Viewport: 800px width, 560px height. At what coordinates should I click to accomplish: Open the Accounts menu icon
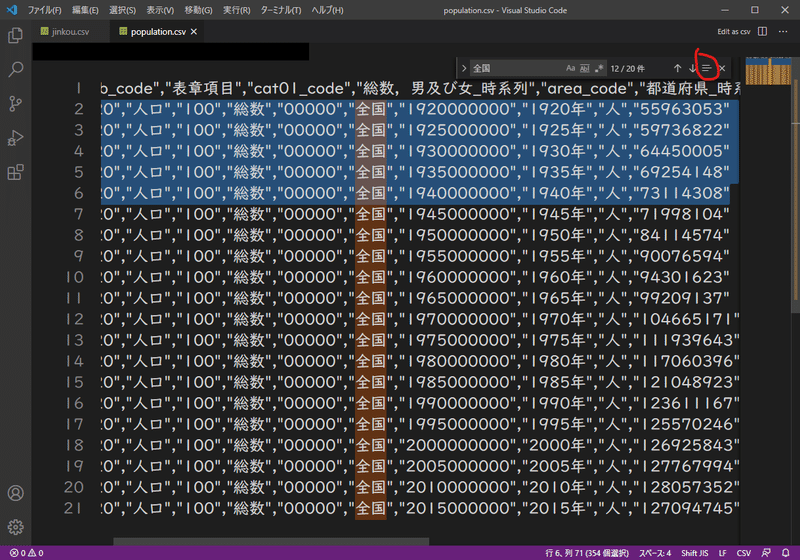(15, 493)
